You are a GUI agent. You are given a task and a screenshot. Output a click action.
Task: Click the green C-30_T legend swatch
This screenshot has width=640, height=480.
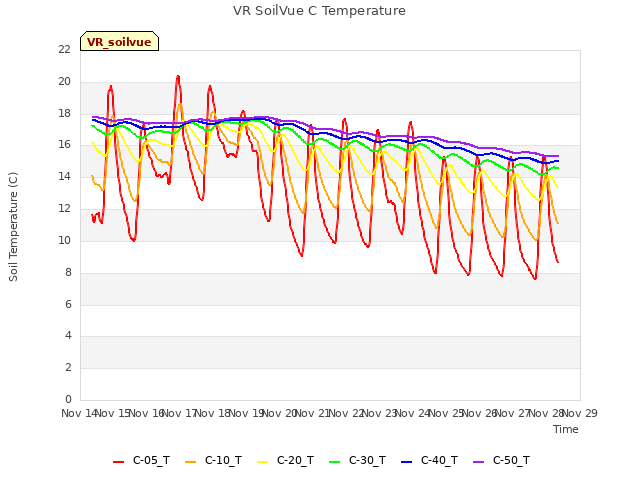(334, 462)
